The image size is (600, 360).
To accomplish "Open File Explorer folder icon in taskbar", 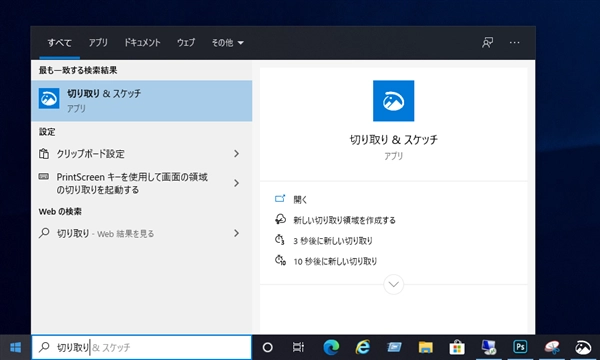I will coord(425,347).
